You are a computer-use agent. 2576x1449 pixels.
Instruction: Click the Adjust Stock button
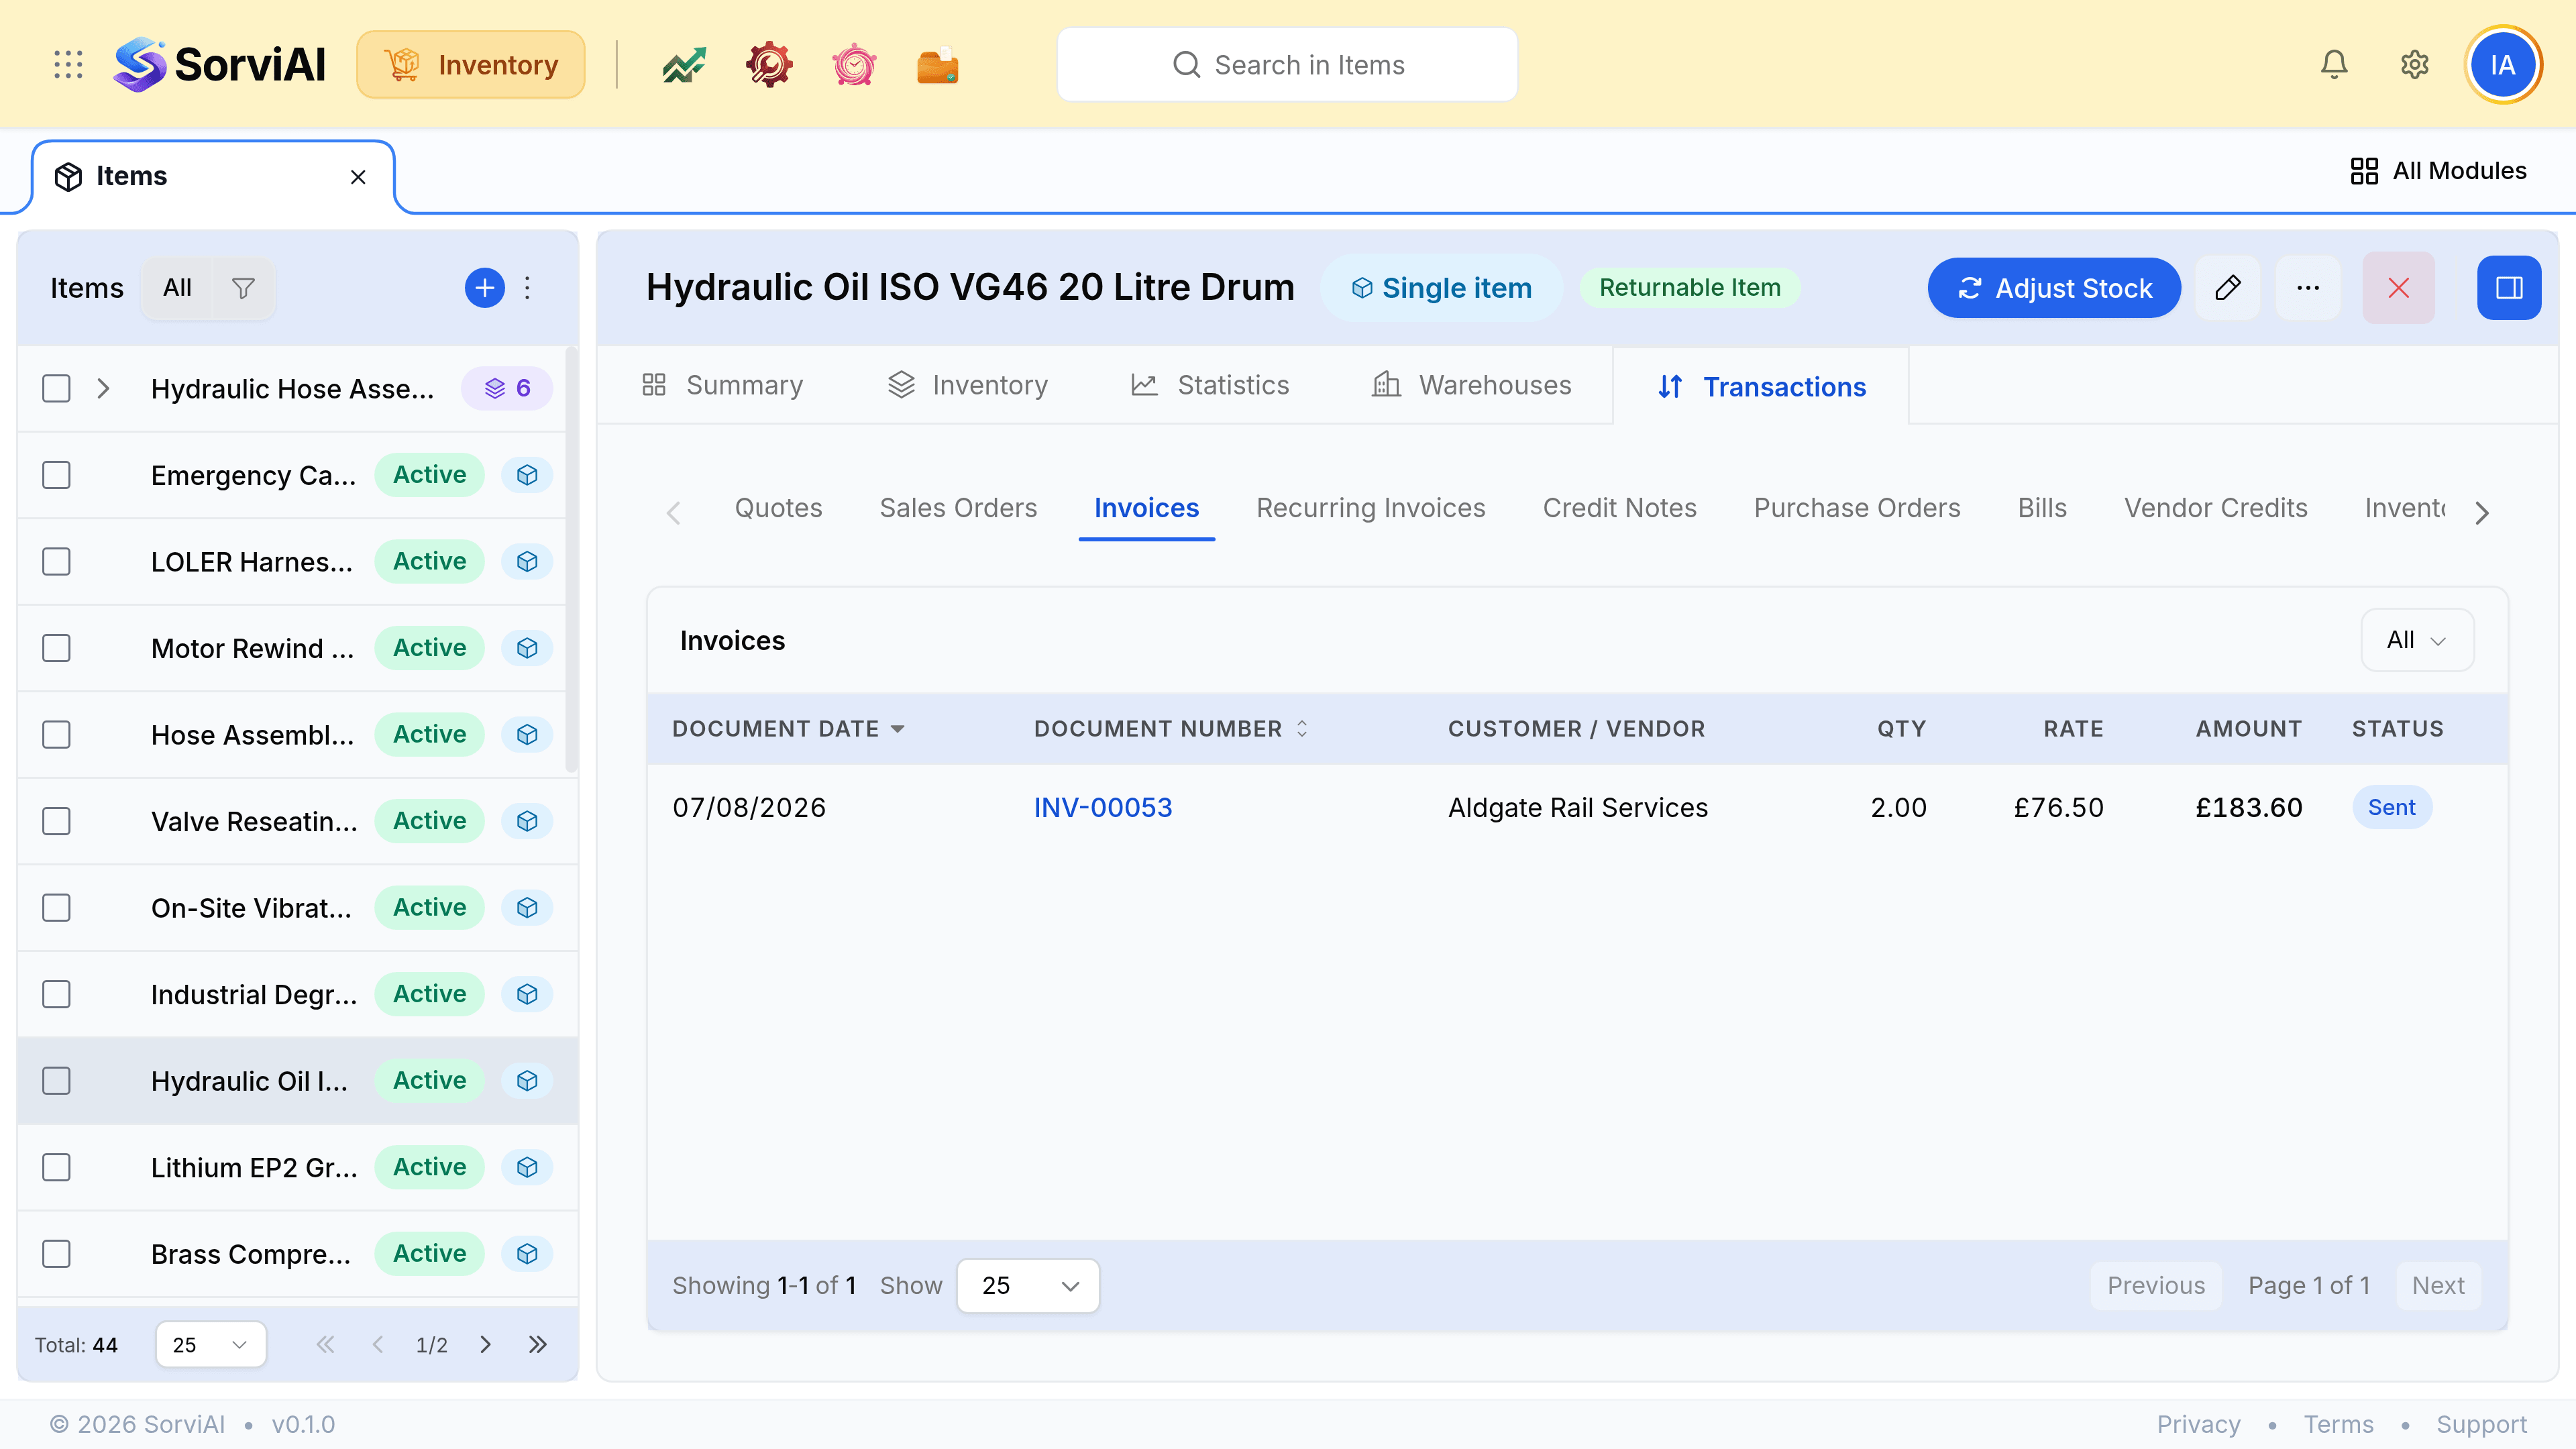click(x=2054, y=288)
